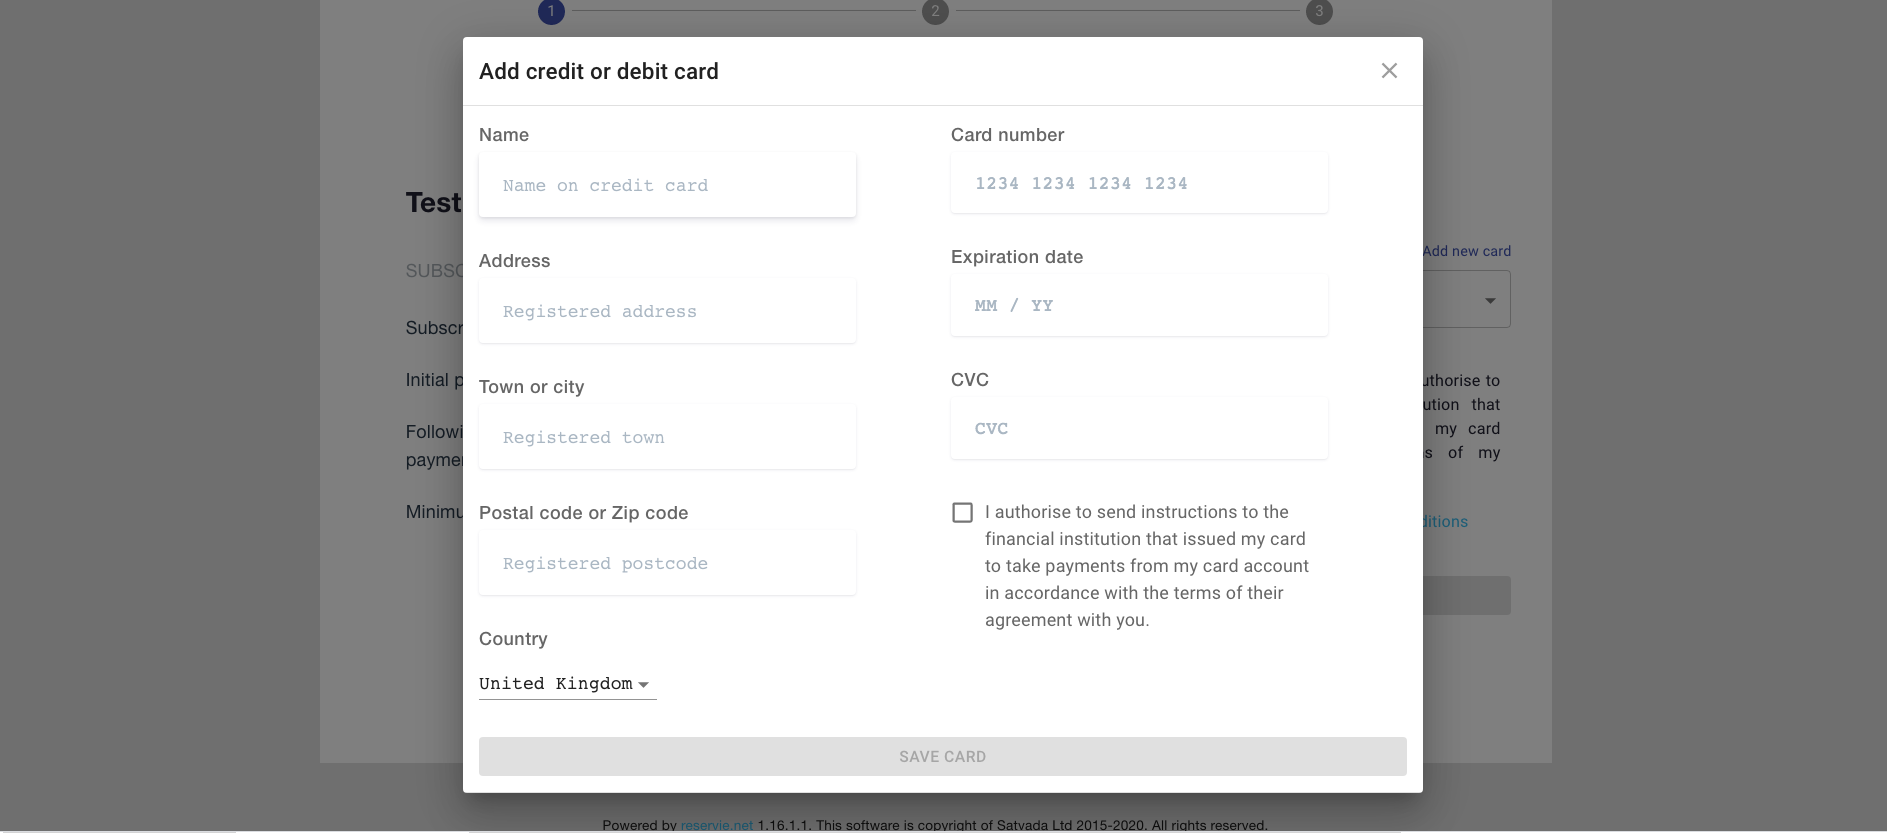Screen dimensions: 1887x833
Task: Select step 1 in the progress indicator
Action: pos(551,12)
